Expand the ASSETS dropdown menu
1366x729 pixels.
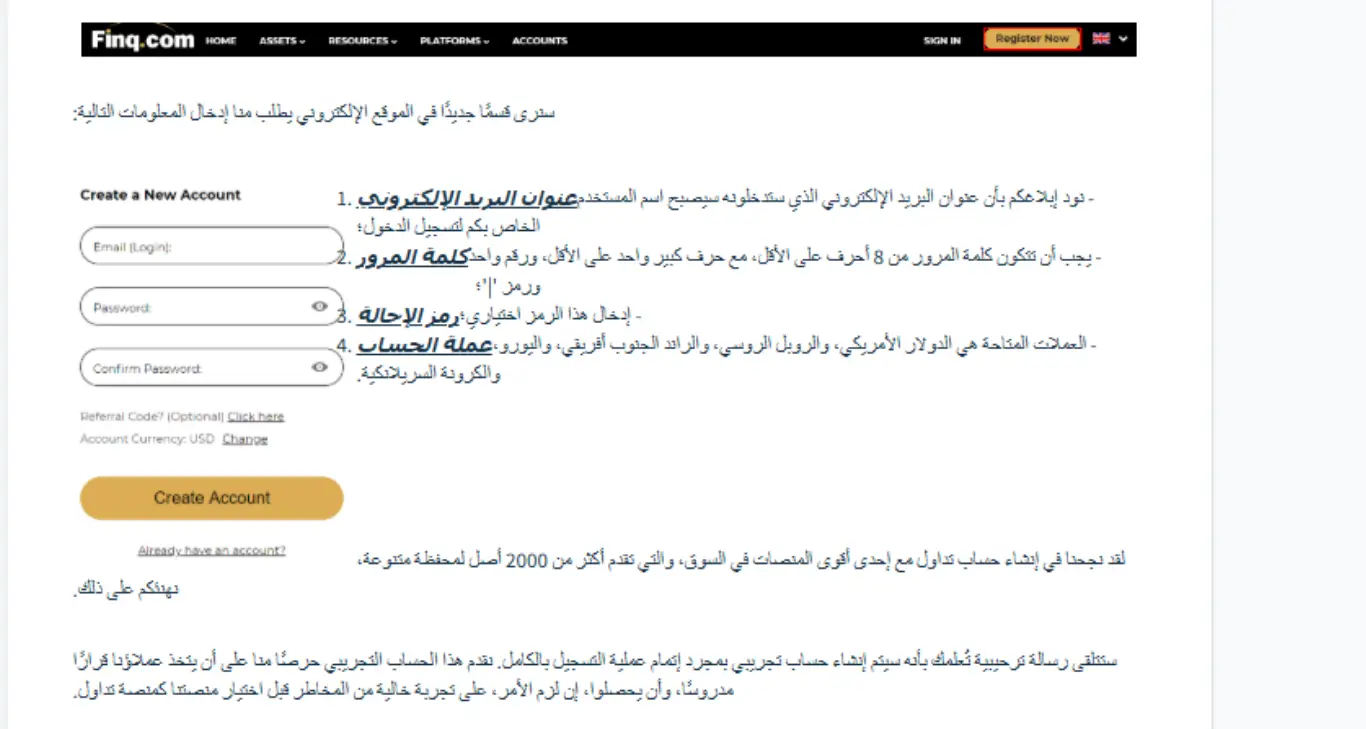[x=282, y=41]
